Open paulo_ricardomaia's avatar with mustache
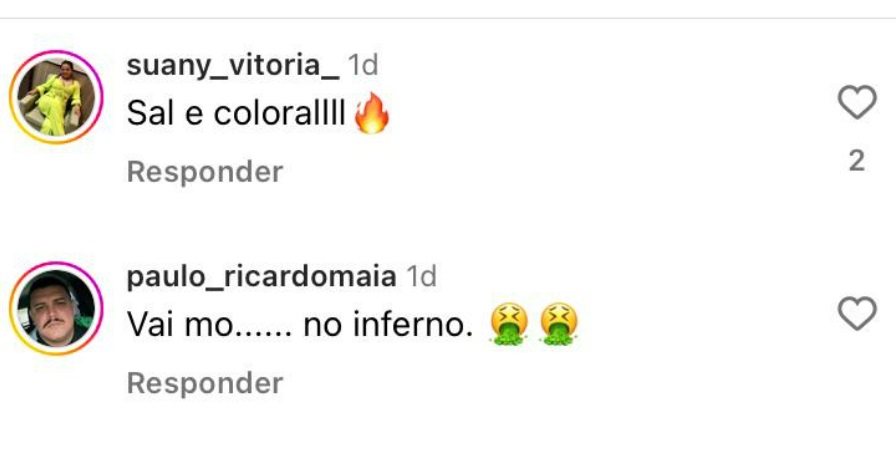 (x=56, y=308)
